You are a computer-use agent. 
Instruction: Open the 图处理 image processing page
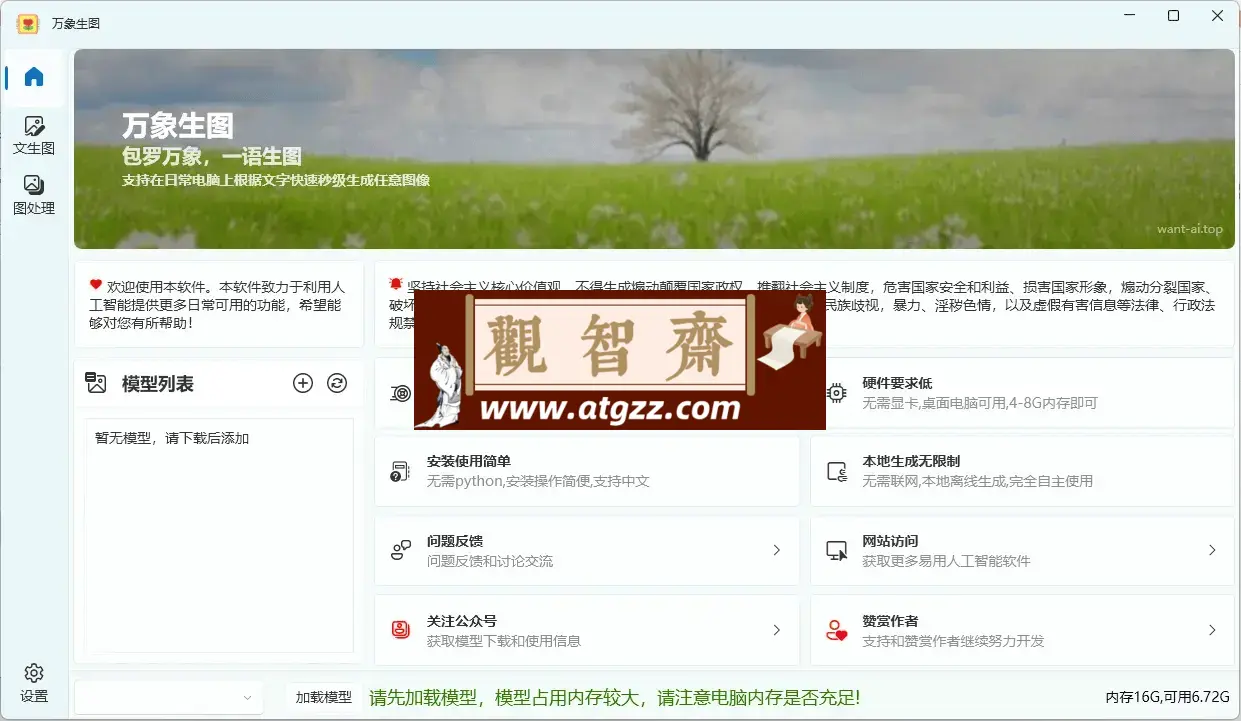click(34, 195)
